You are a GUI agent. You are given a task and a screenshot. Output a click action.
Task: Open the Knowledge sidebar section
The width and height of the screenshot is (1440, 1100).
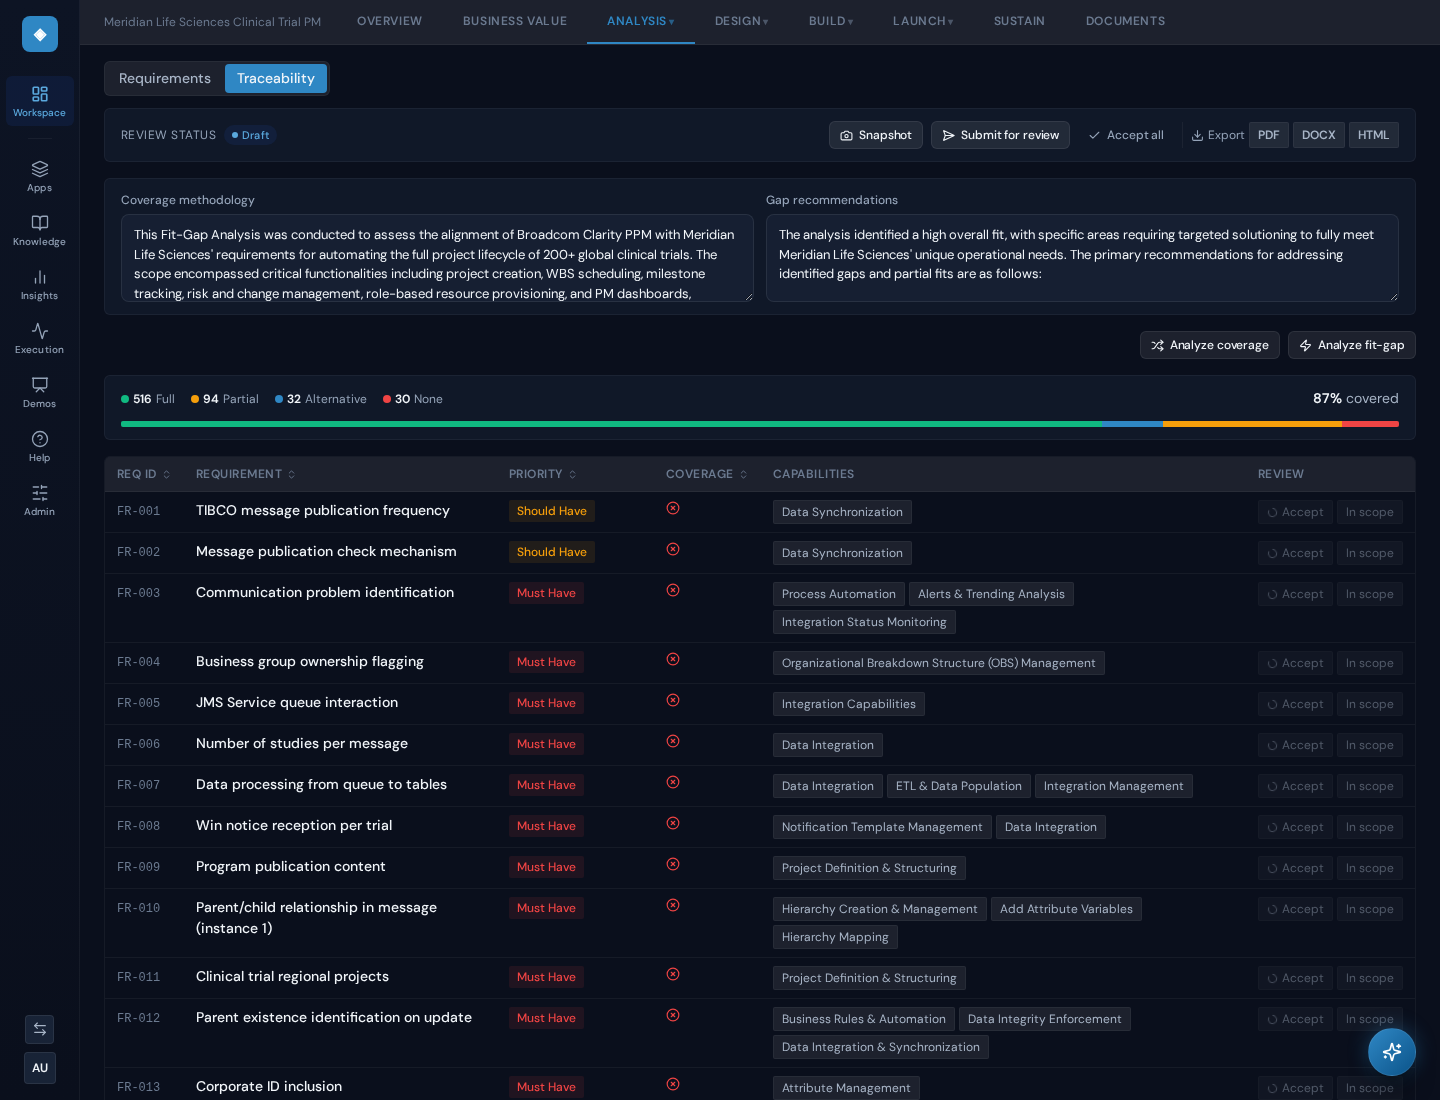coord(40,230)
